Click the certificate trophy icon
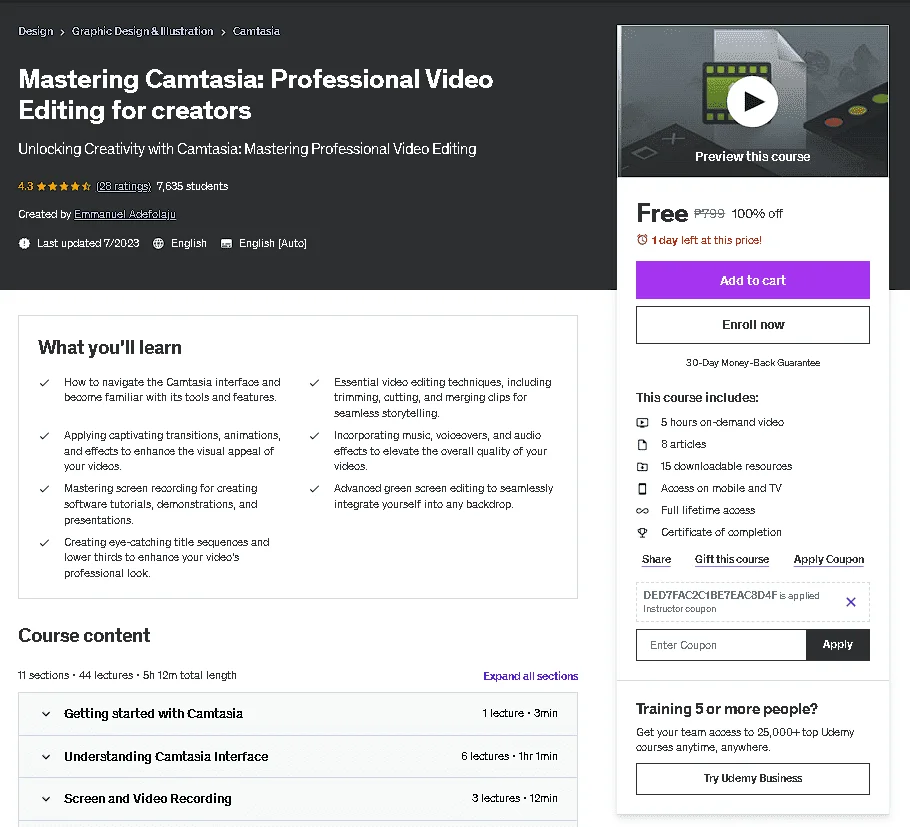 point(642,532)
